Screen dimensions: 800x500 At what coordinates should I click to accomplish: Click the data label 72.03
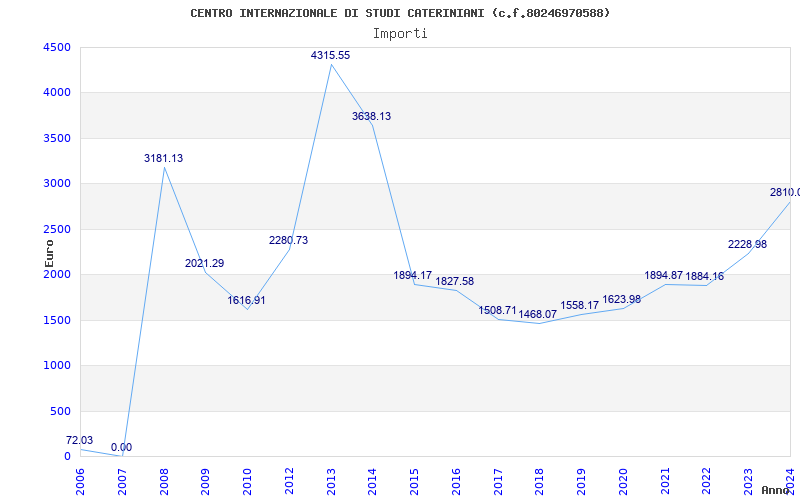[x=80, y=440]
